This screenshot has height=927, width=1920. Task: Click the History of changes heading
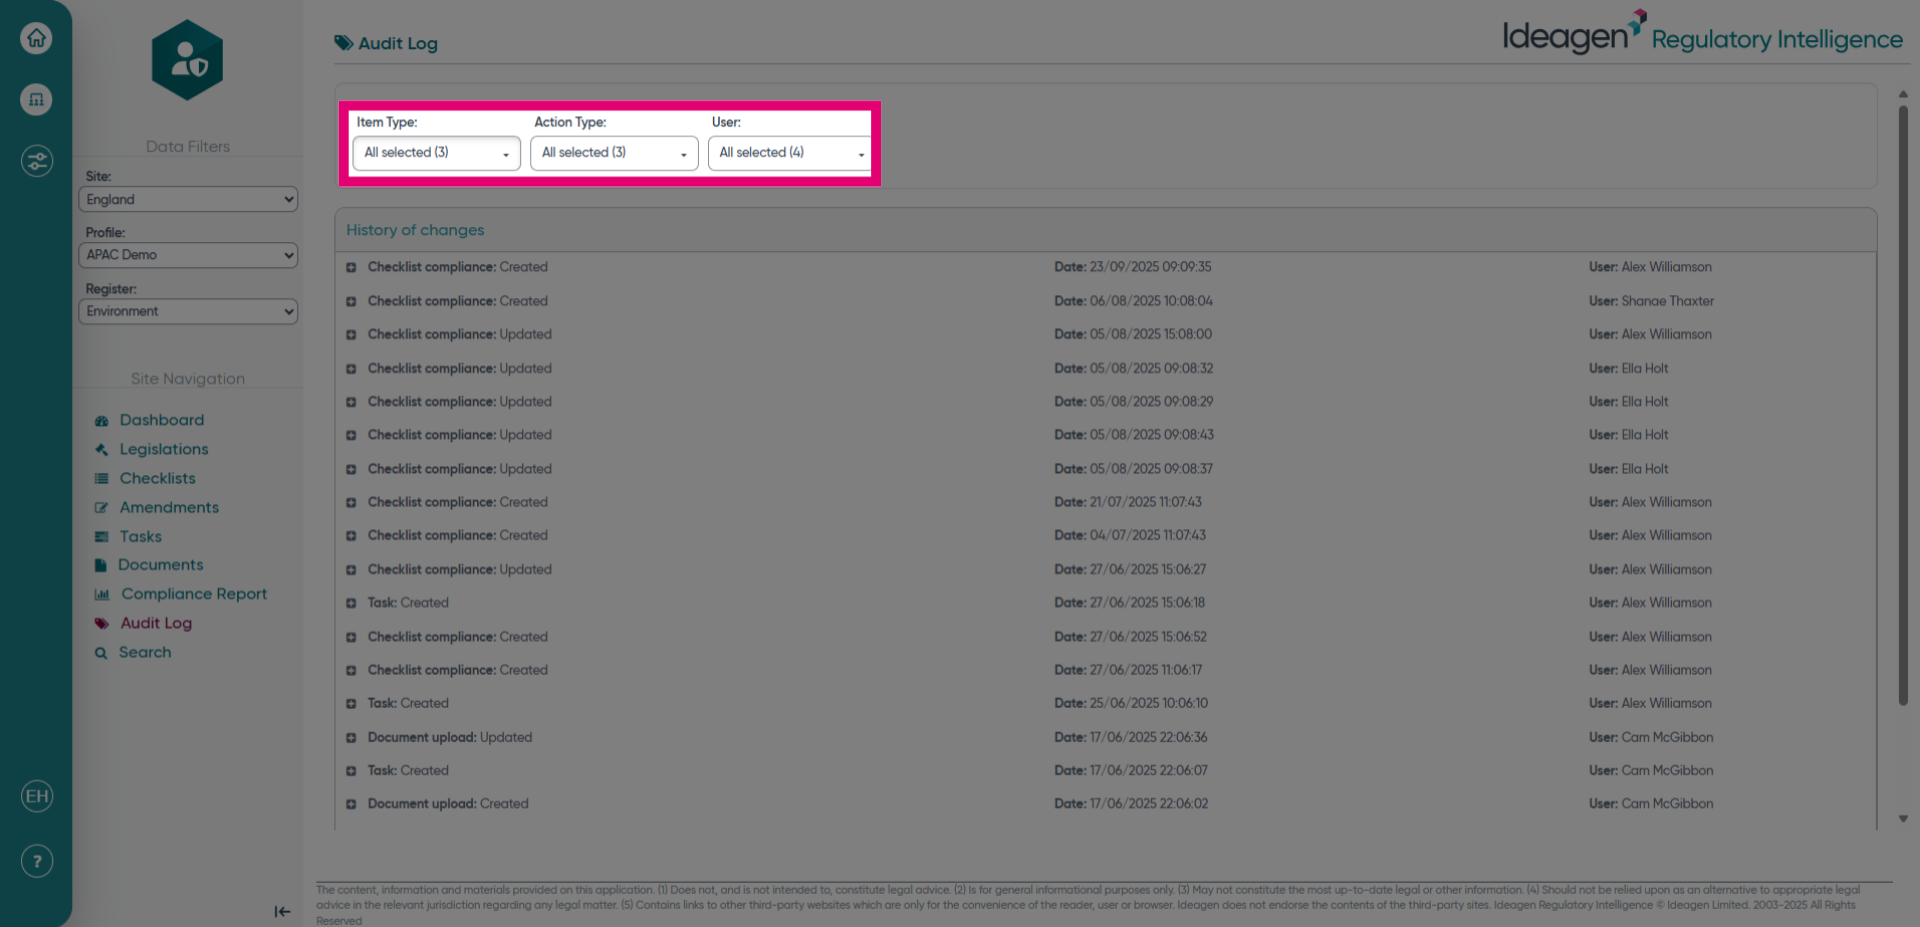[415, 230]
